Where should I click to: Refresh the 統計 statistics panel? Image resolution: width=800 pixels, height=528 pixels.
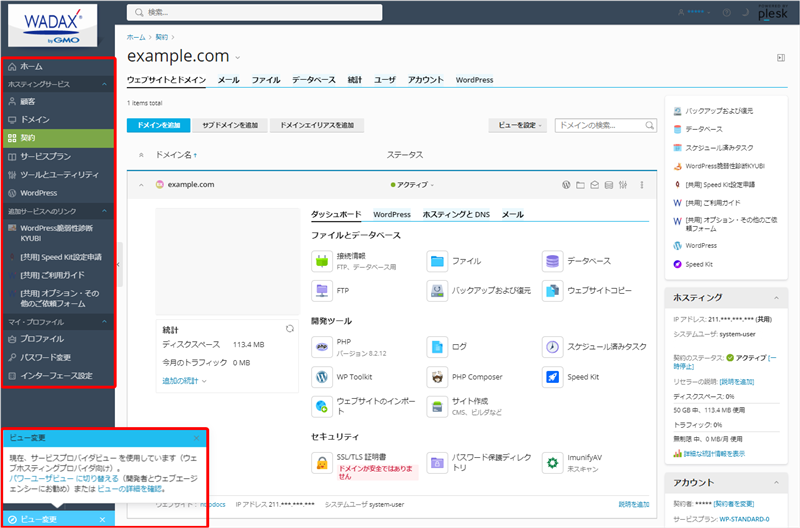pyautogui.click(x=290, y=329)
